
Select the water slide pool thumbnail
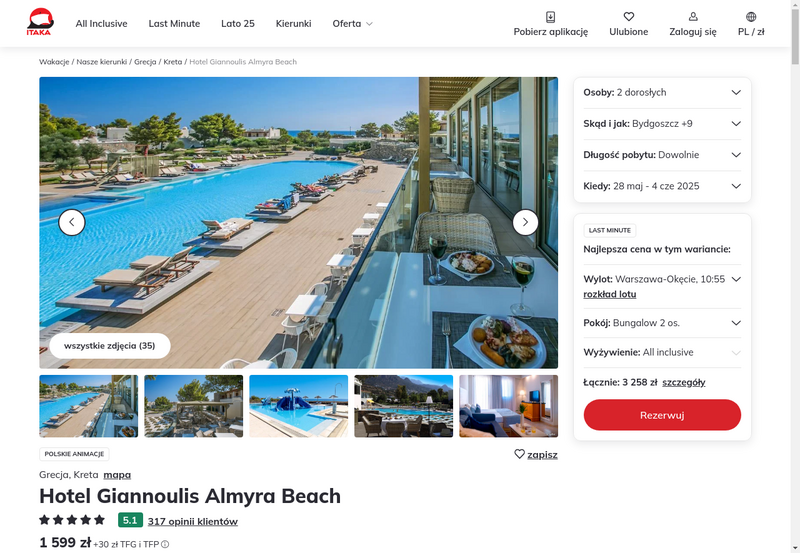[x=298, y=406]
